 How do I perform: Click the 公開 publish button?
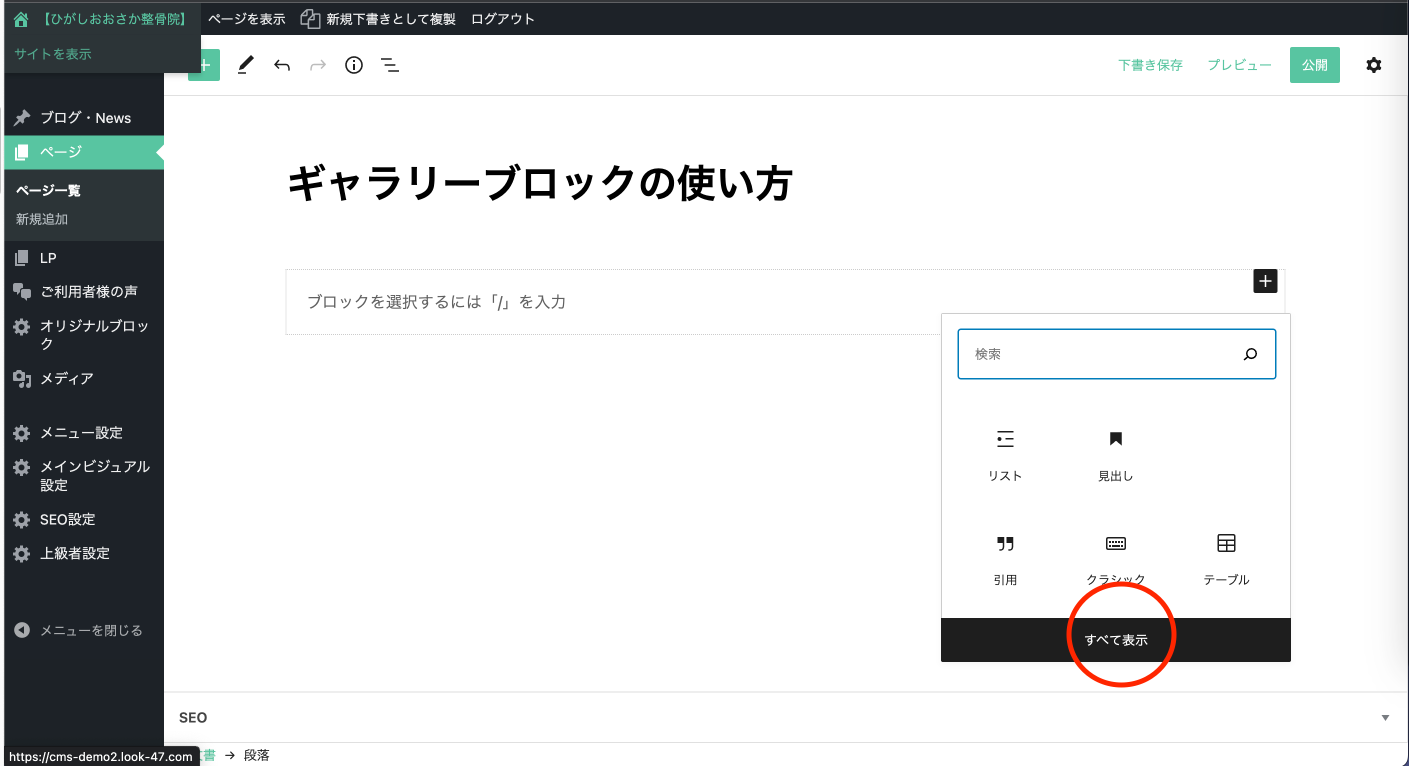1314,65
